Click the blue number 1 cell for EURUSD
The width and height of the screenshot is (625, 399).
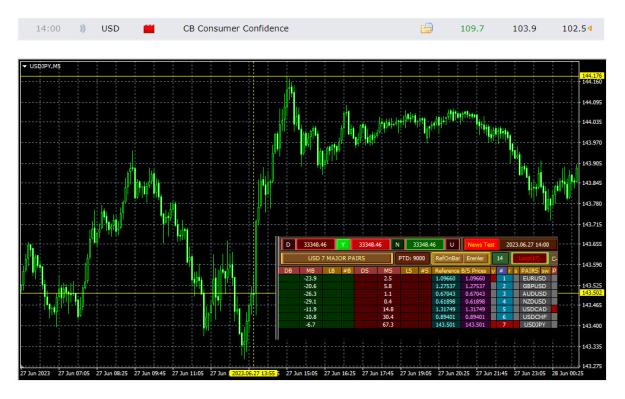point(504,279)
